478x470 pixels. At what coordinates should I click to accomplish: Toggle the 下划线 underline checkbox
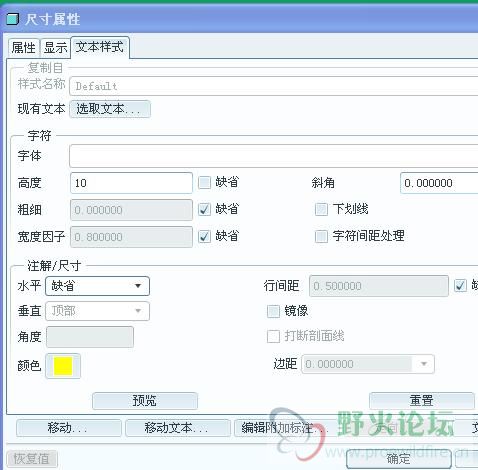(321, 209)
